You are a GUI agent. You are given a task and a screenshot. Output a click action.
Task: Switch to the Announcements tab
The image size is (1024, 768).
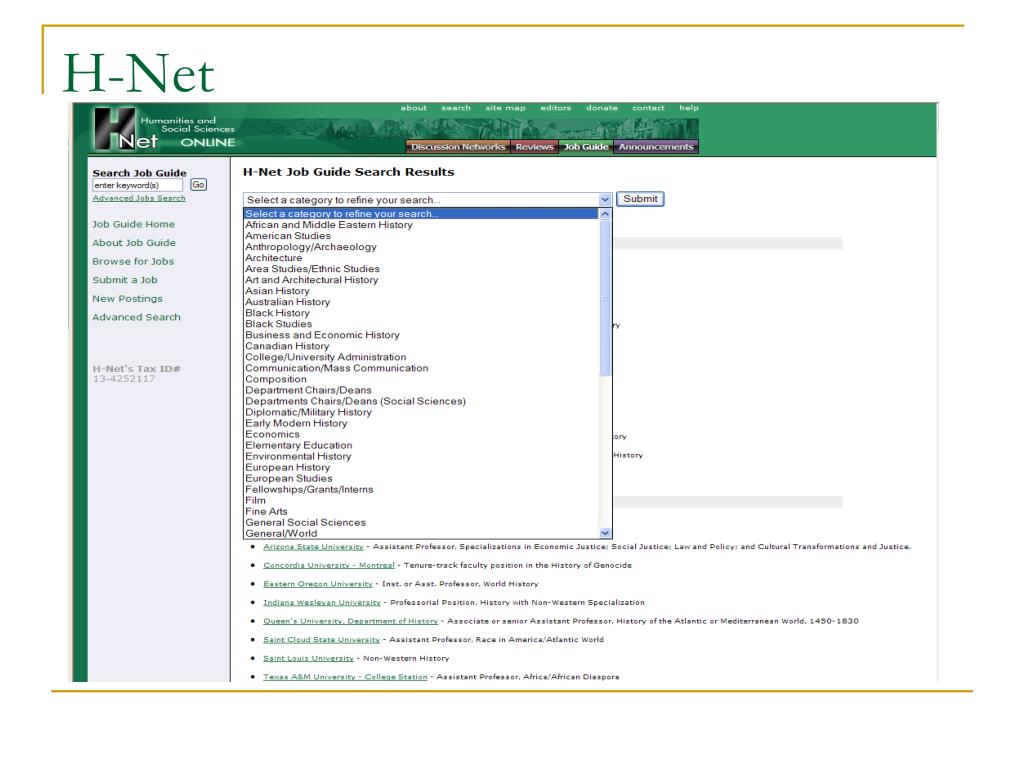tap(656, 147)
